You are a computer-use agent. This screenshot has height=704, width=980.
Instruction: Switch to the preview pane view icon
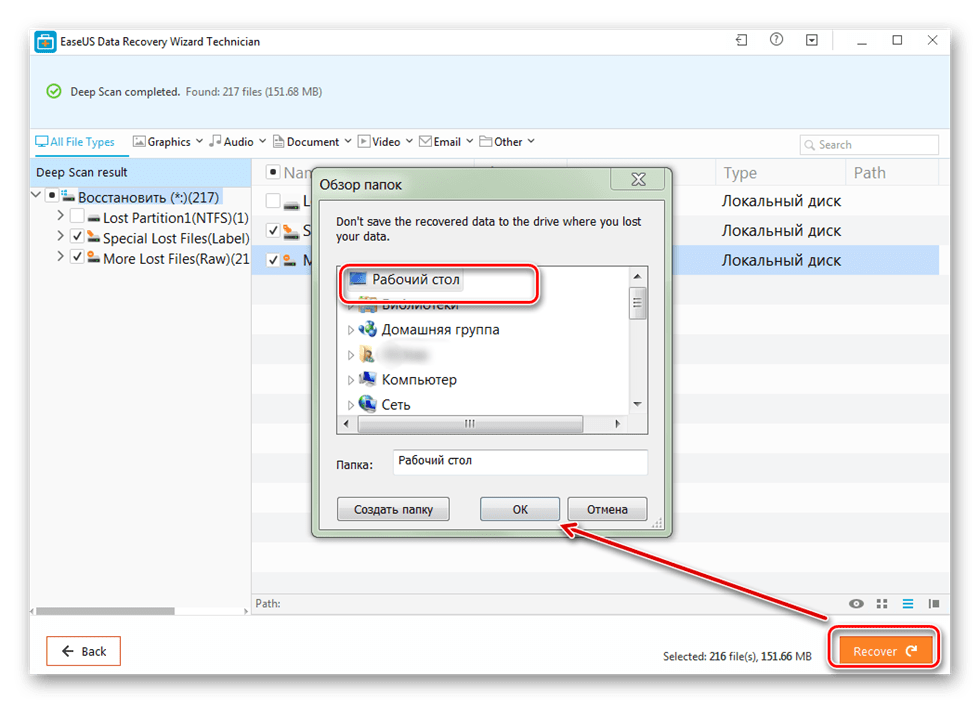[934, 603]
